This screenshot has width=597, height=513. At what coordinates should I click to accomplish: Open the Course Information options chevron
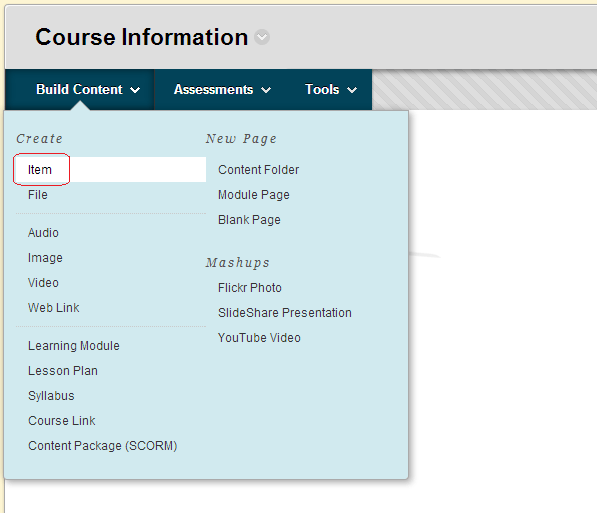coord(262,37)
